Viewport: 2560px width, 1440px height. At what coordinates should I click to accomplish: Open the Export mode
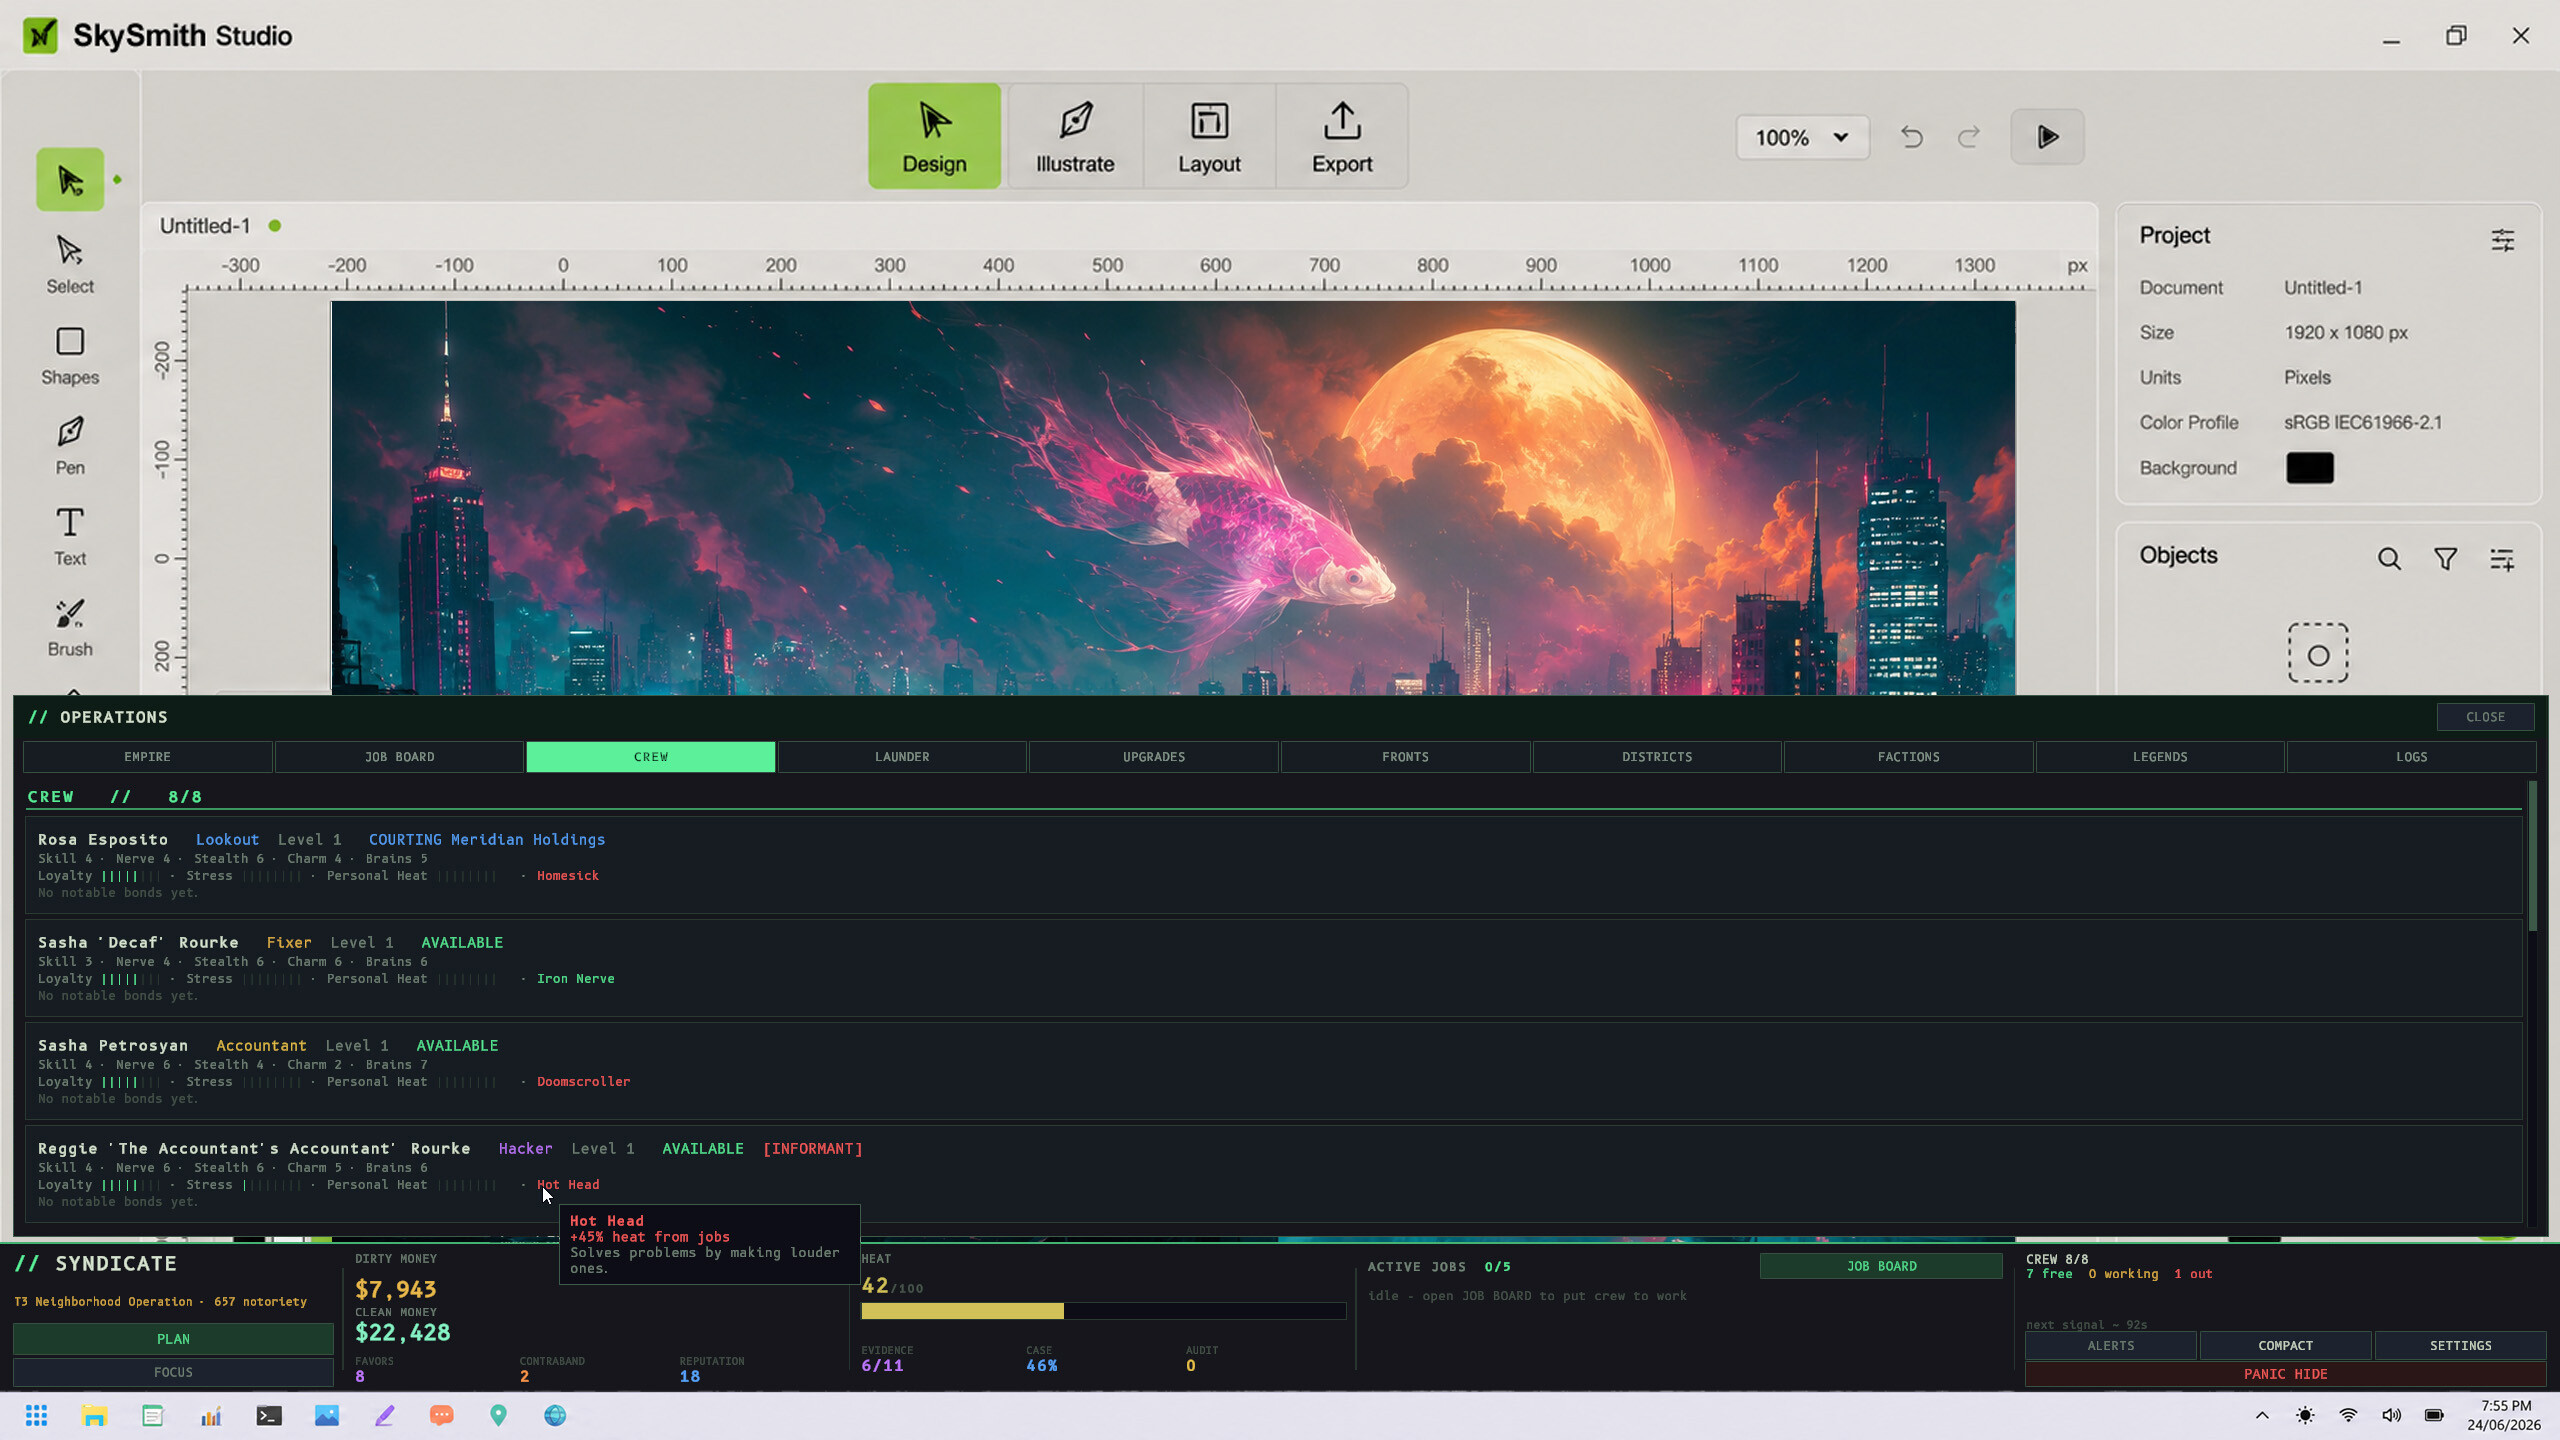[x=1342, y=136]
